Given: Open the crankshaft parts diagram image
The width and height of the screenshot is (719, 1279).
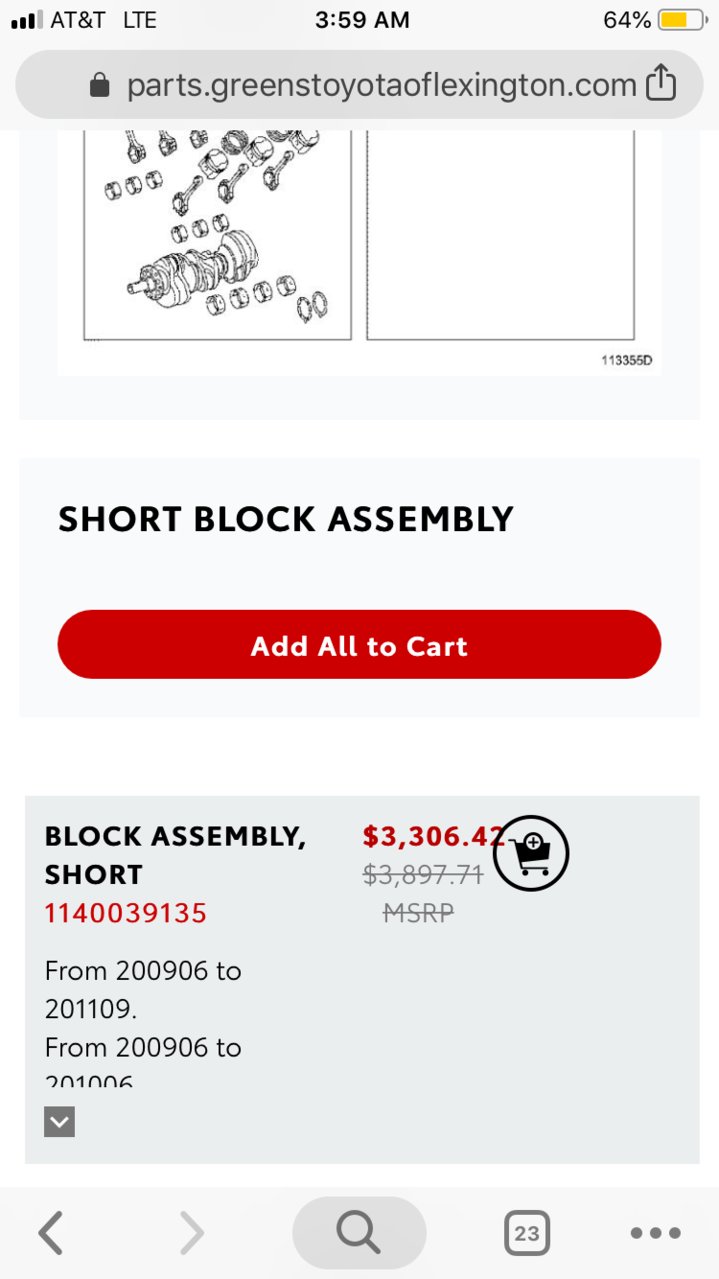Looking at the screenshot, I should coord(217,234).
